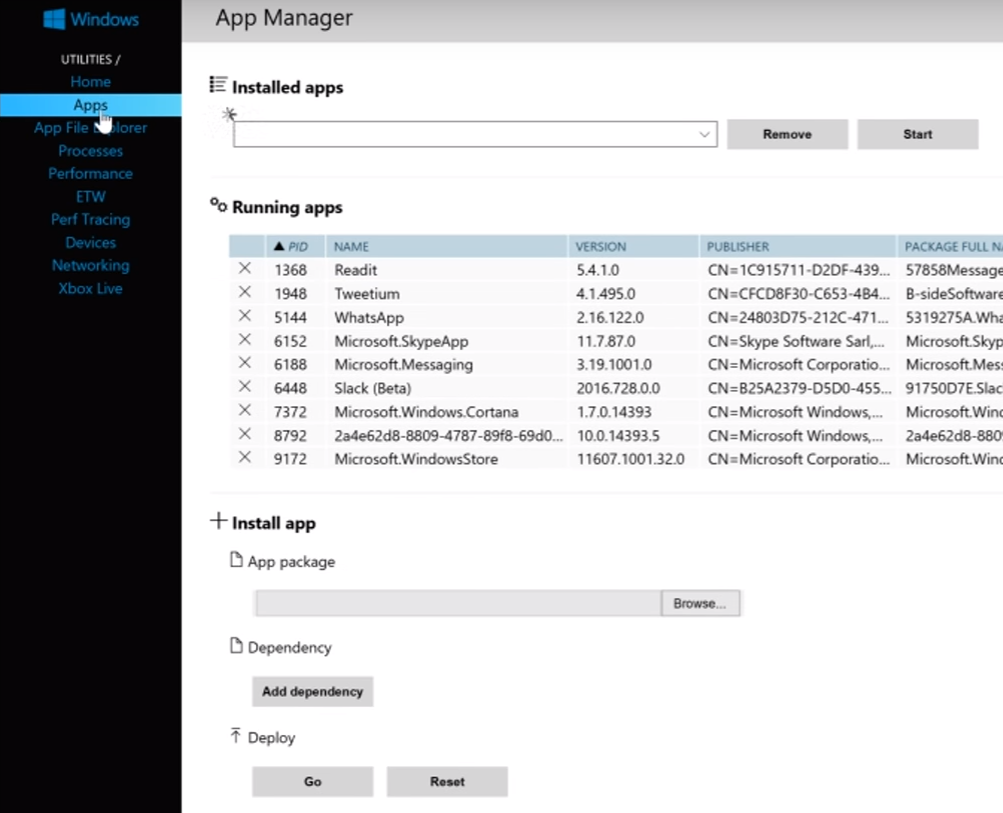Select the Tweetium row name
The image size is (1003, 813).
coord(367,294)
